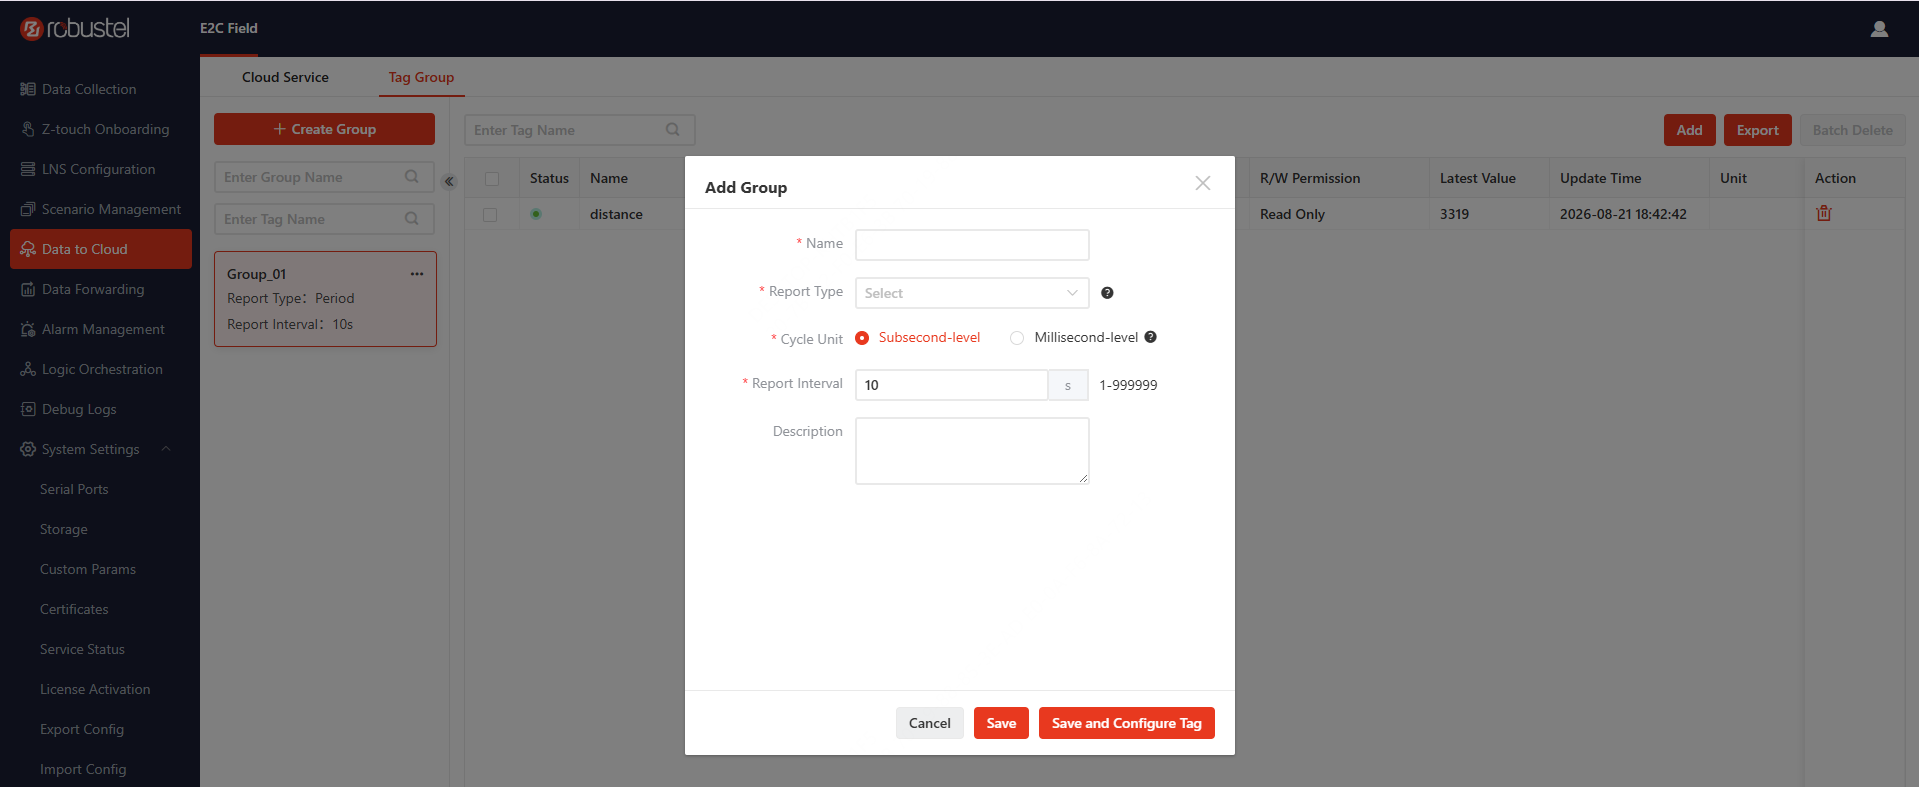Focus the group Name input field

972,245
